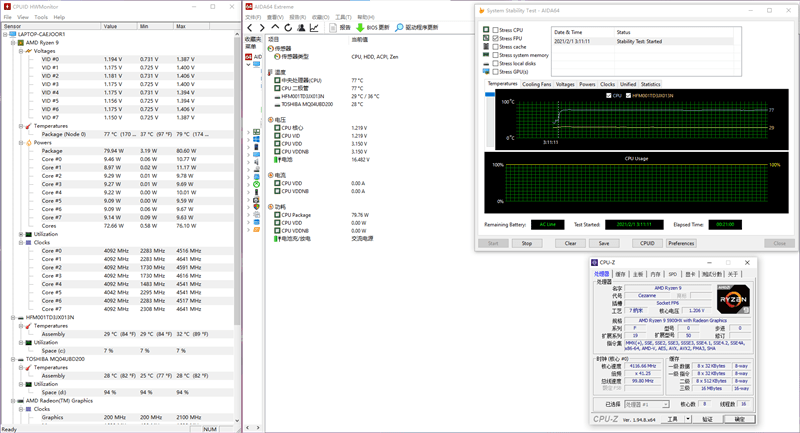Switch to Cooling Fans tab
Image resolution: width=800 pixels, height=433 pixels.
(536, 84)
